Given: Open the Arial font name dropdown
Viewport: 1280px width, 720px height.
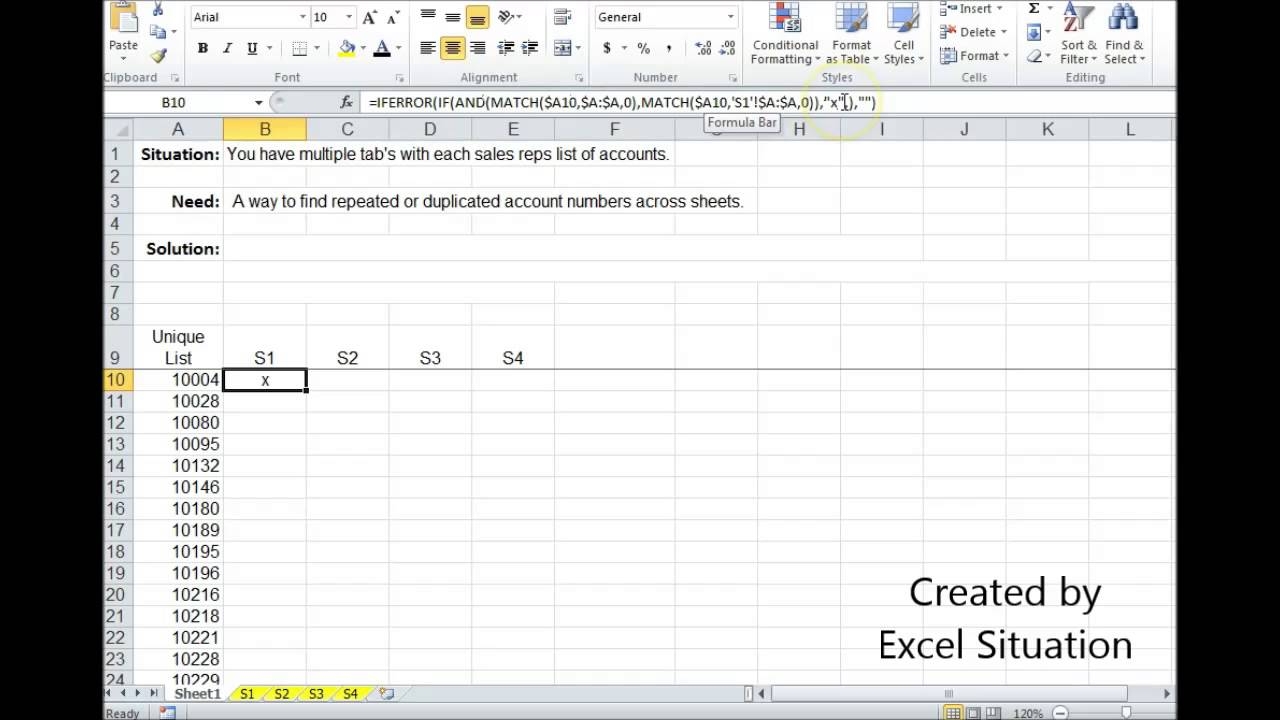Looking at the screenshot, I should (x=302, y=17).
